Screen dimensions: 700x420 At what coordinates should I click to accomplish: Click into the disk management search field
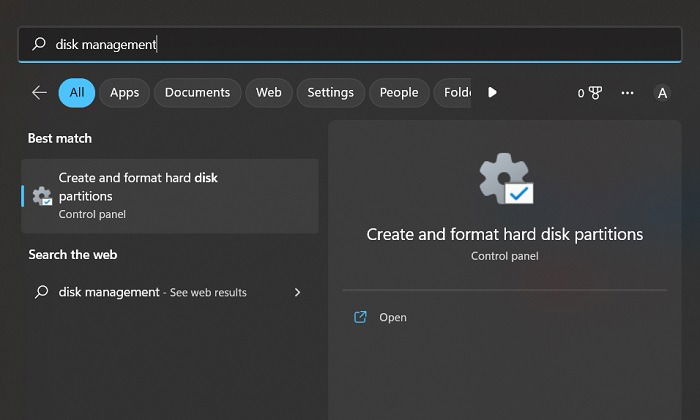click(350, 44)
